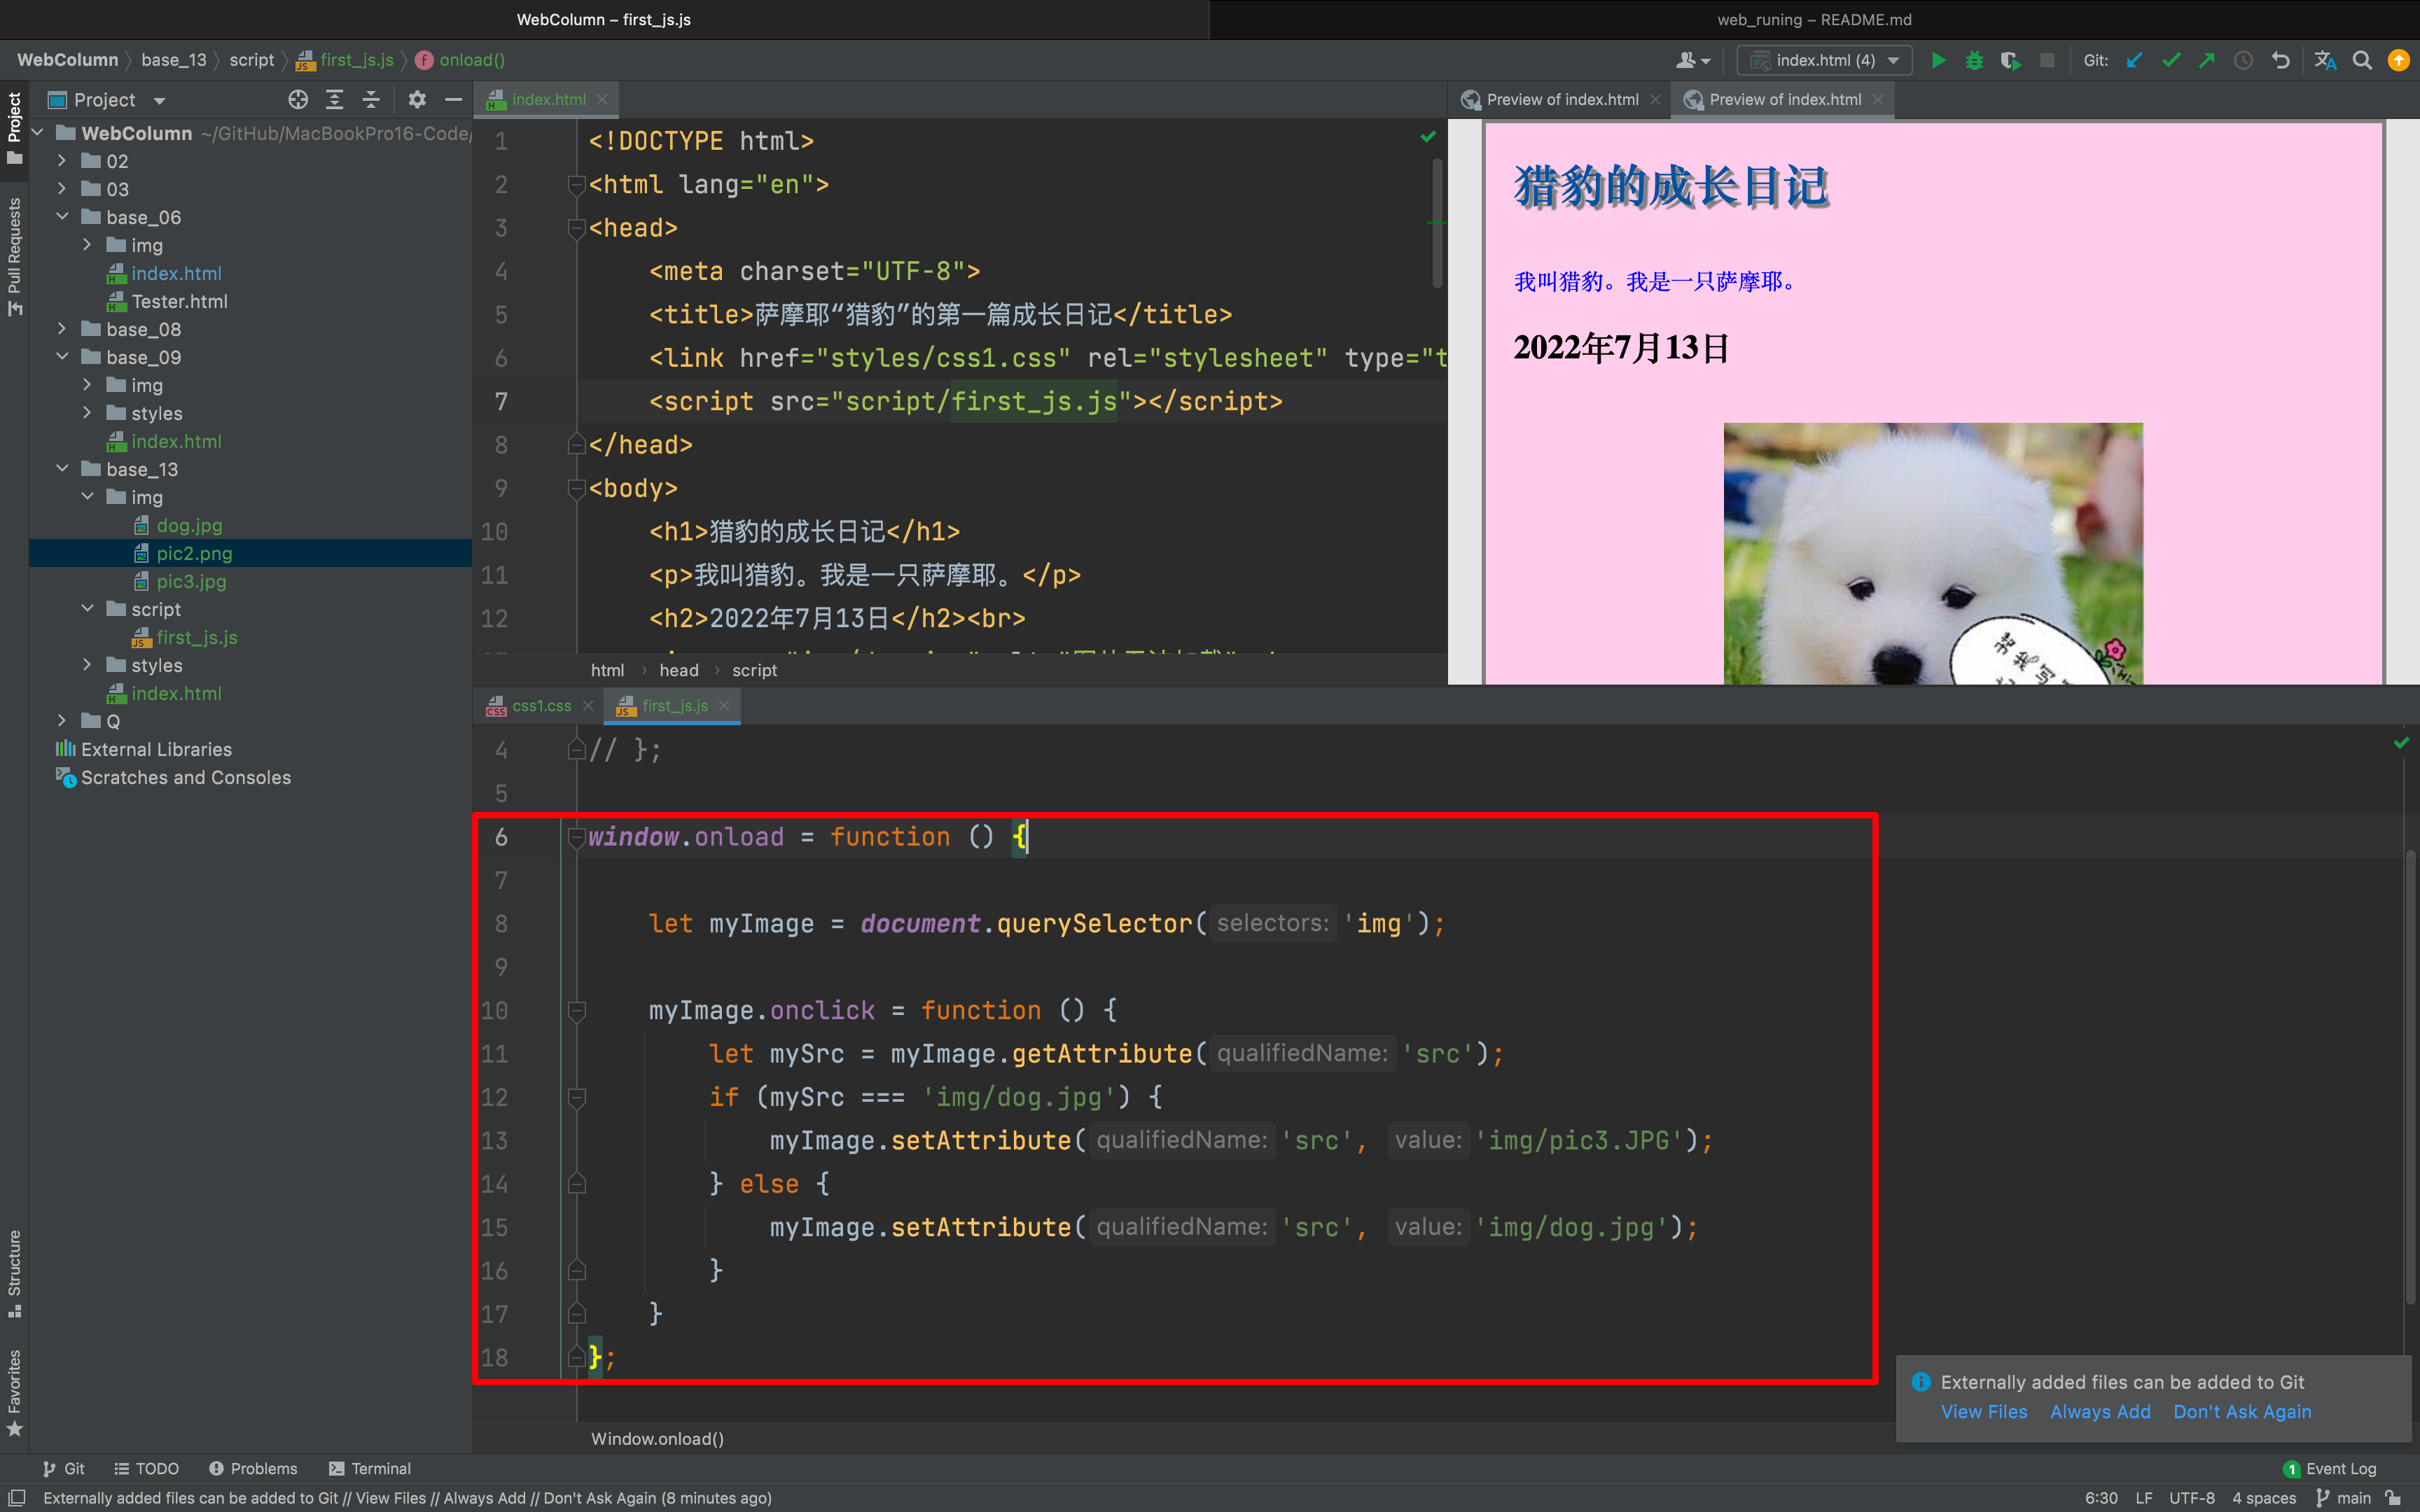Roll back changes with the undo arrow

[2280, 60]
